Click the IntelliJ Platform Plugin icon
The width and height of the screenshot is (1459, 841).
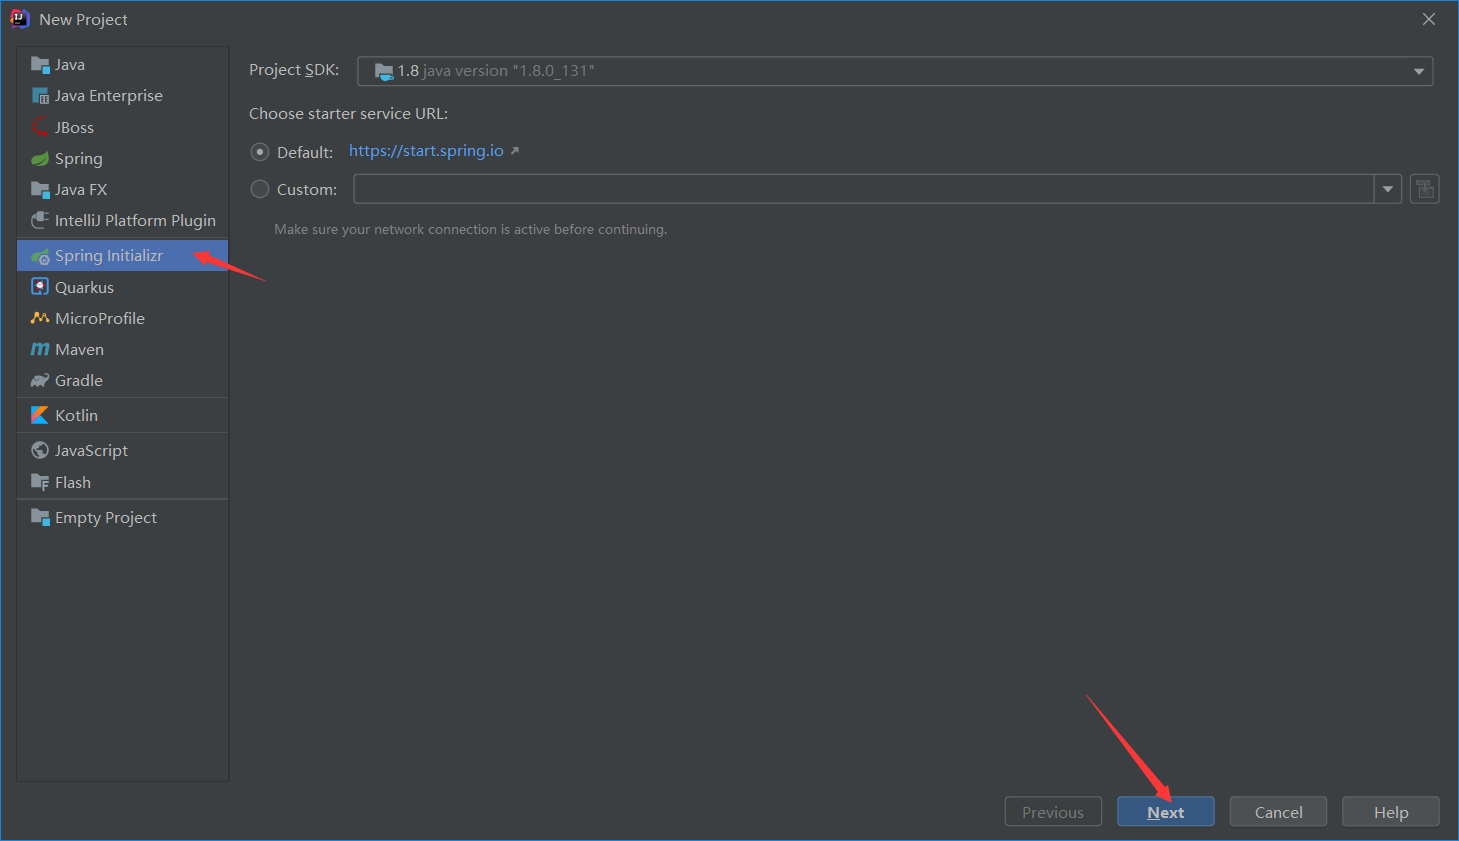[x=40, y=220]
